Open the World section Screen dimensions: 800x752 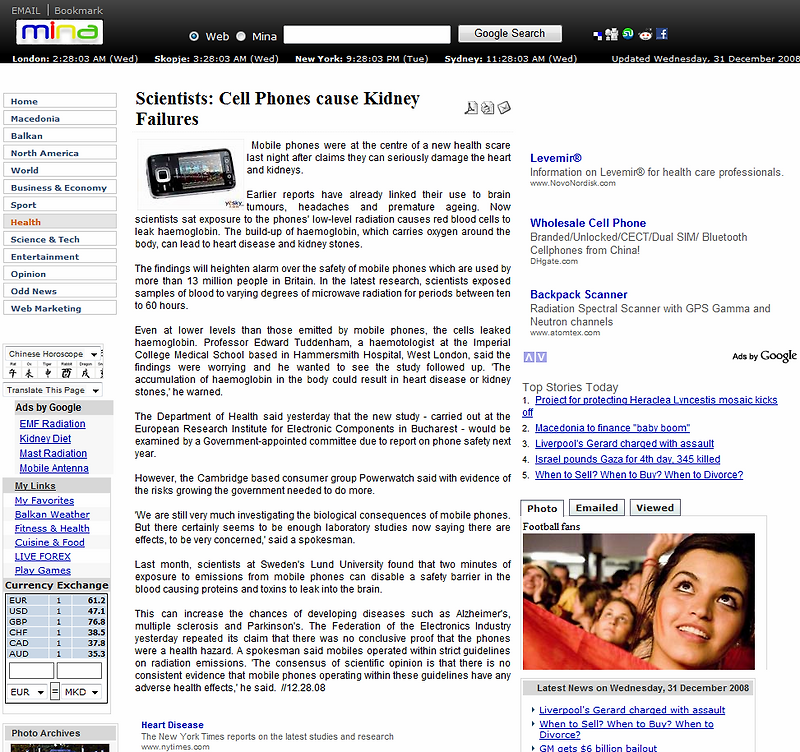tap(60, 170)
